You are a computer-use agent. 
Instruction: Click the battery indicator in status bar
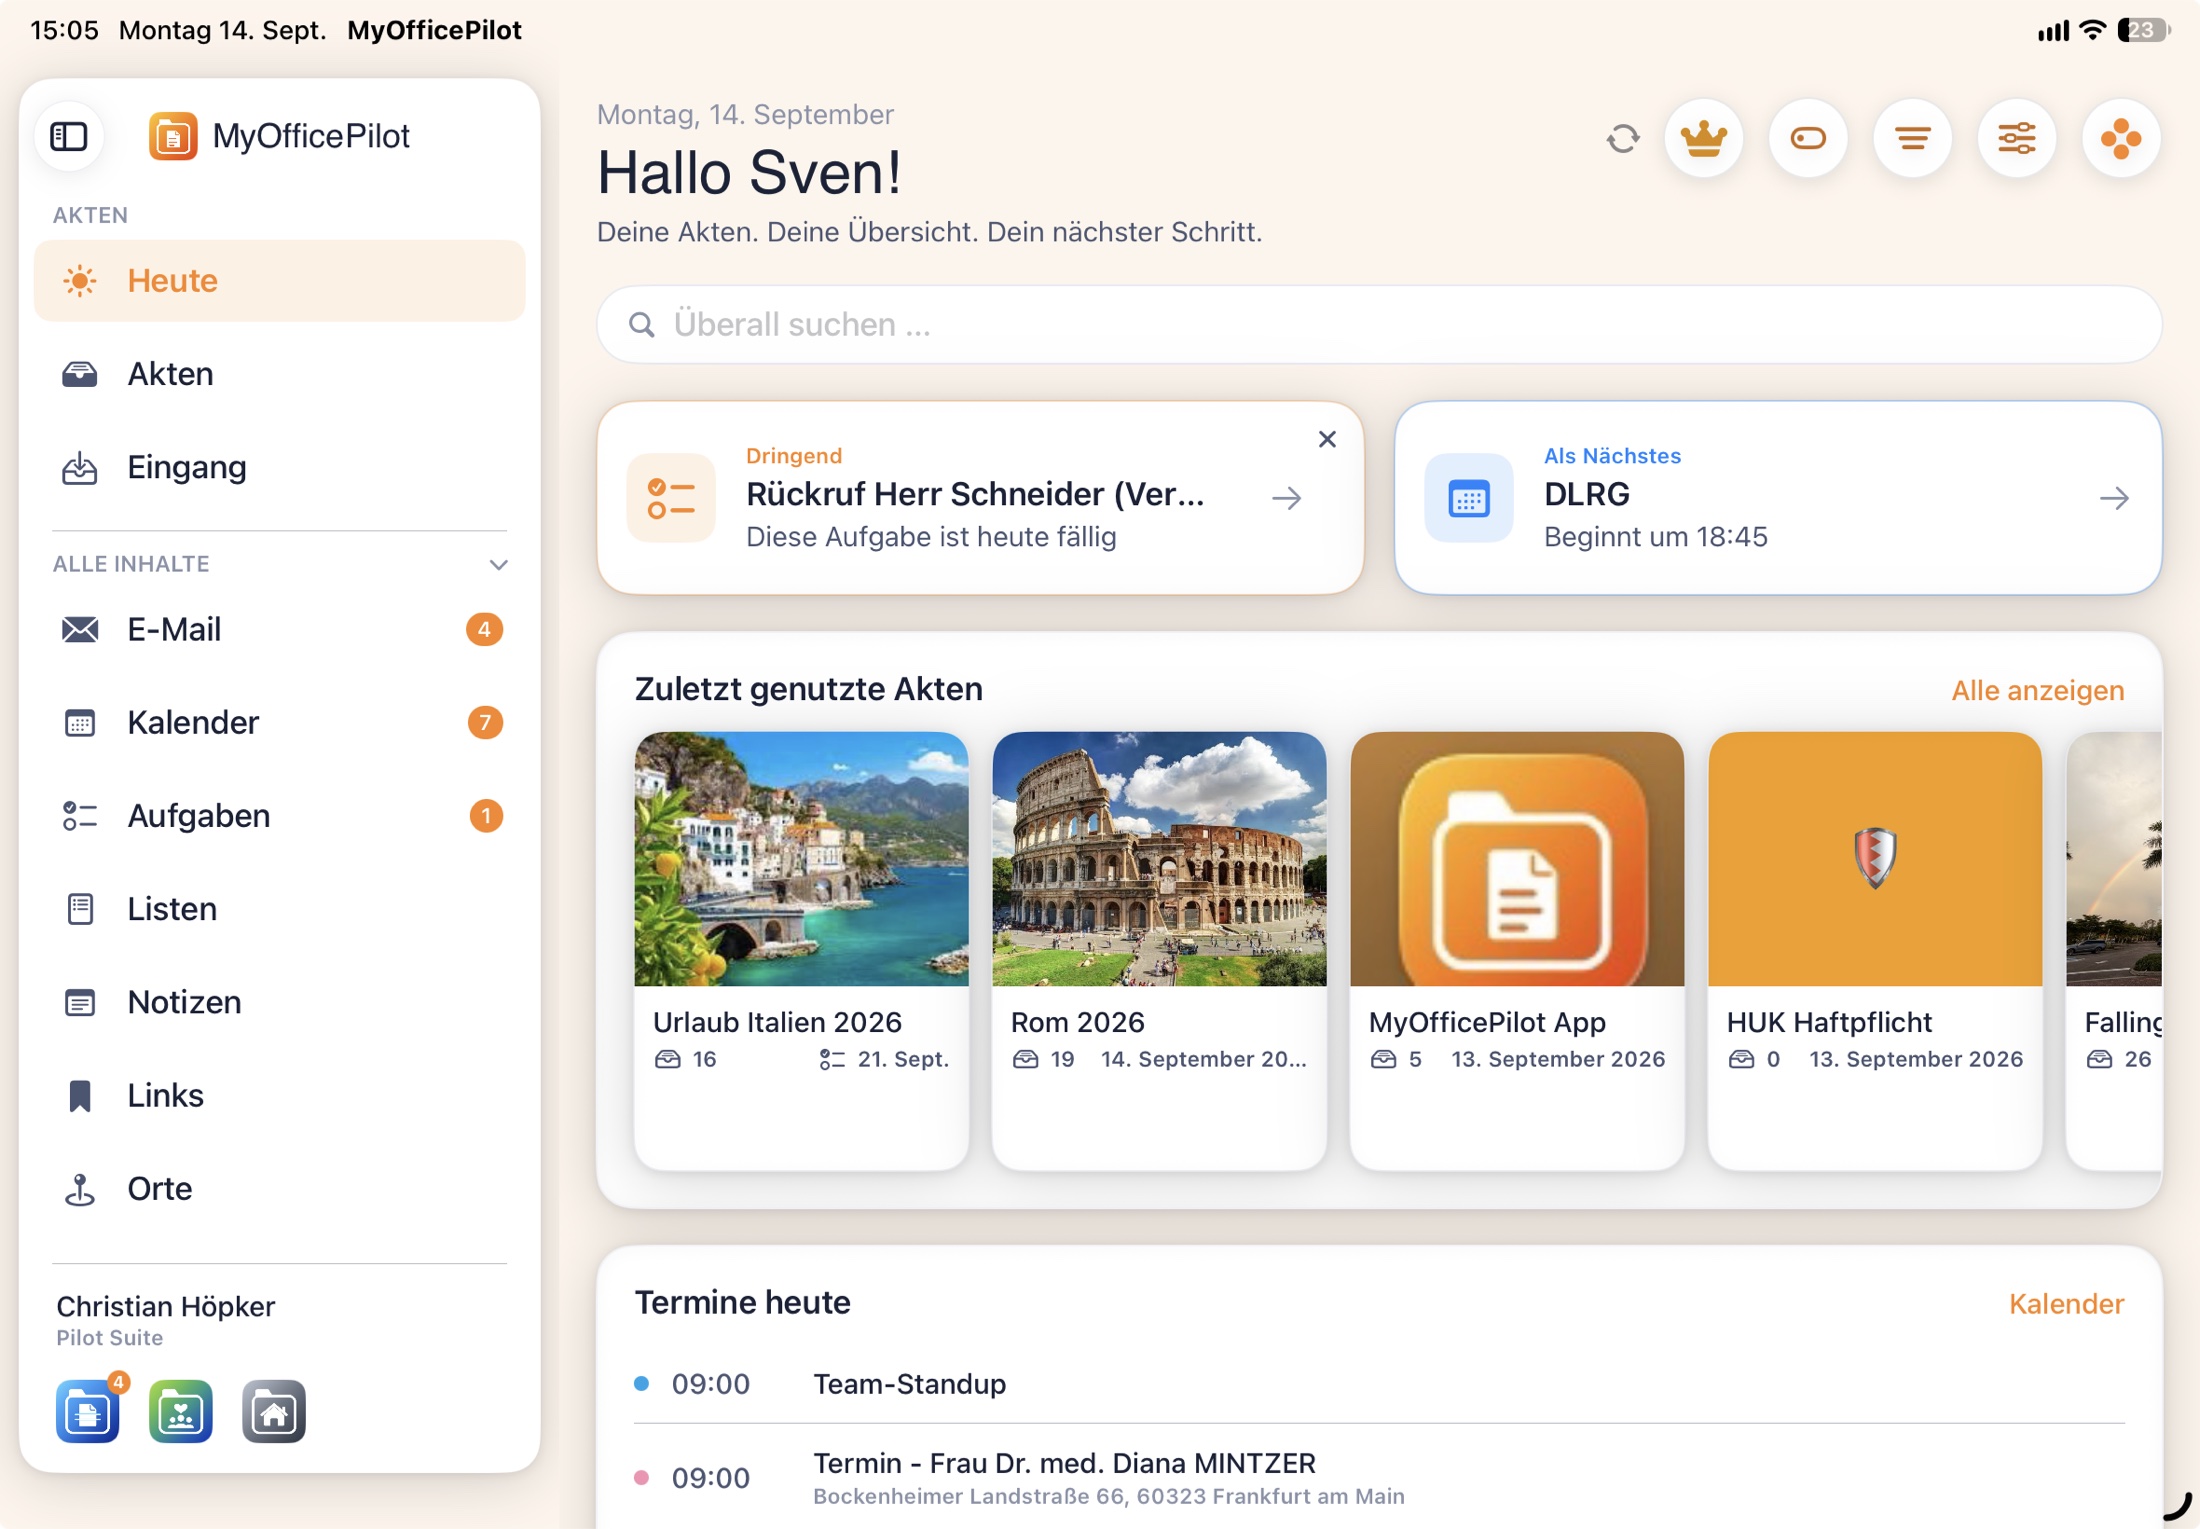pyautogui.click(x=2144, y=31)
